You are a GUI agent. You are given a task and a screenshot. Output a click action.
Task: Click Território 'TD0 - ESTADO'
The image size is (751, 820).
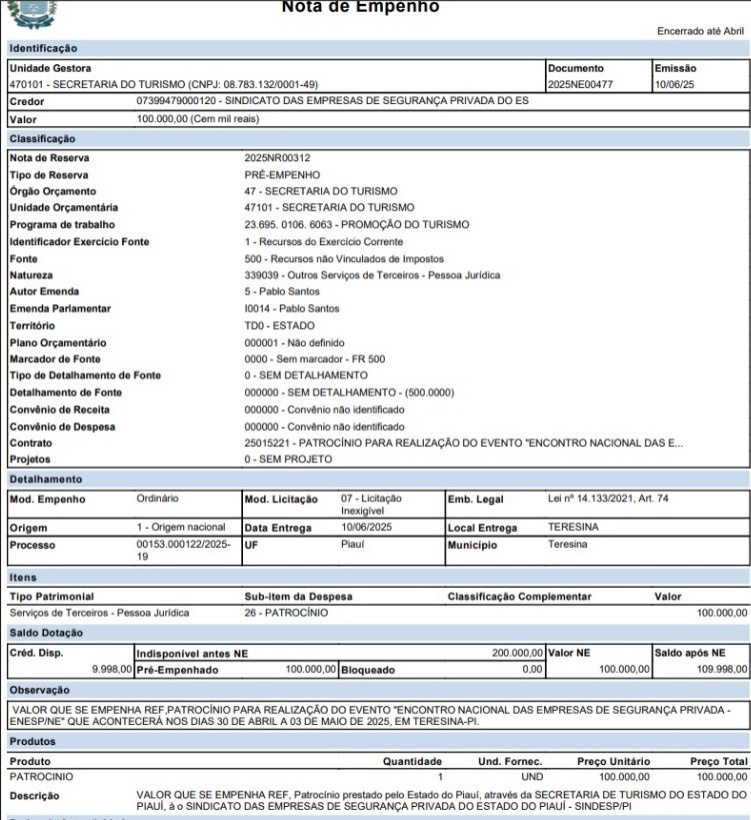pyautogui.click(x=279, y=325)
